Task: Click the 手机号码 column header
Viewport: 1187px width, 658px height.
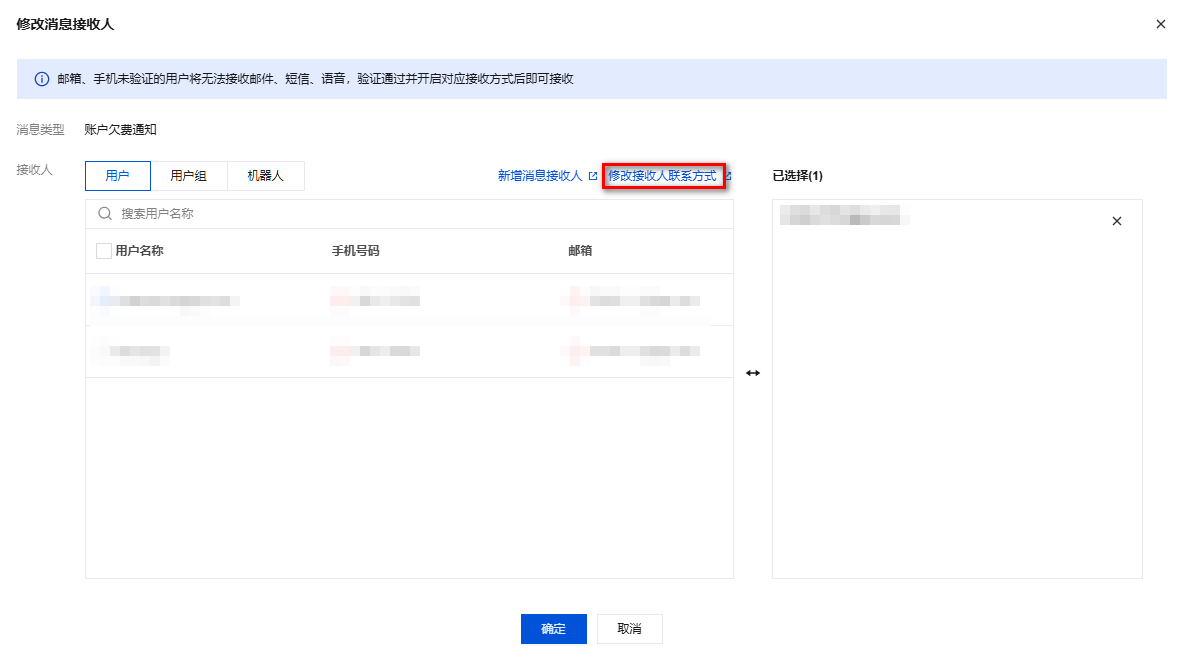Action: click(356, 251)
